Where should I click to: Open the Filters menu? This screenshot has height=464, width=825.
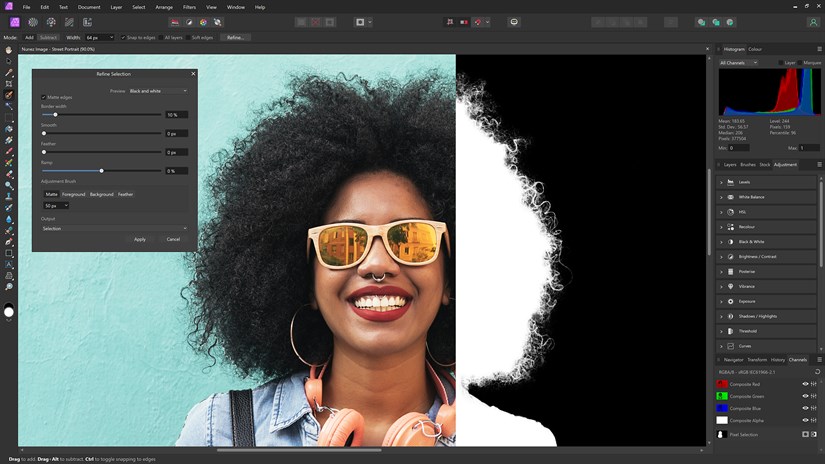189,7
